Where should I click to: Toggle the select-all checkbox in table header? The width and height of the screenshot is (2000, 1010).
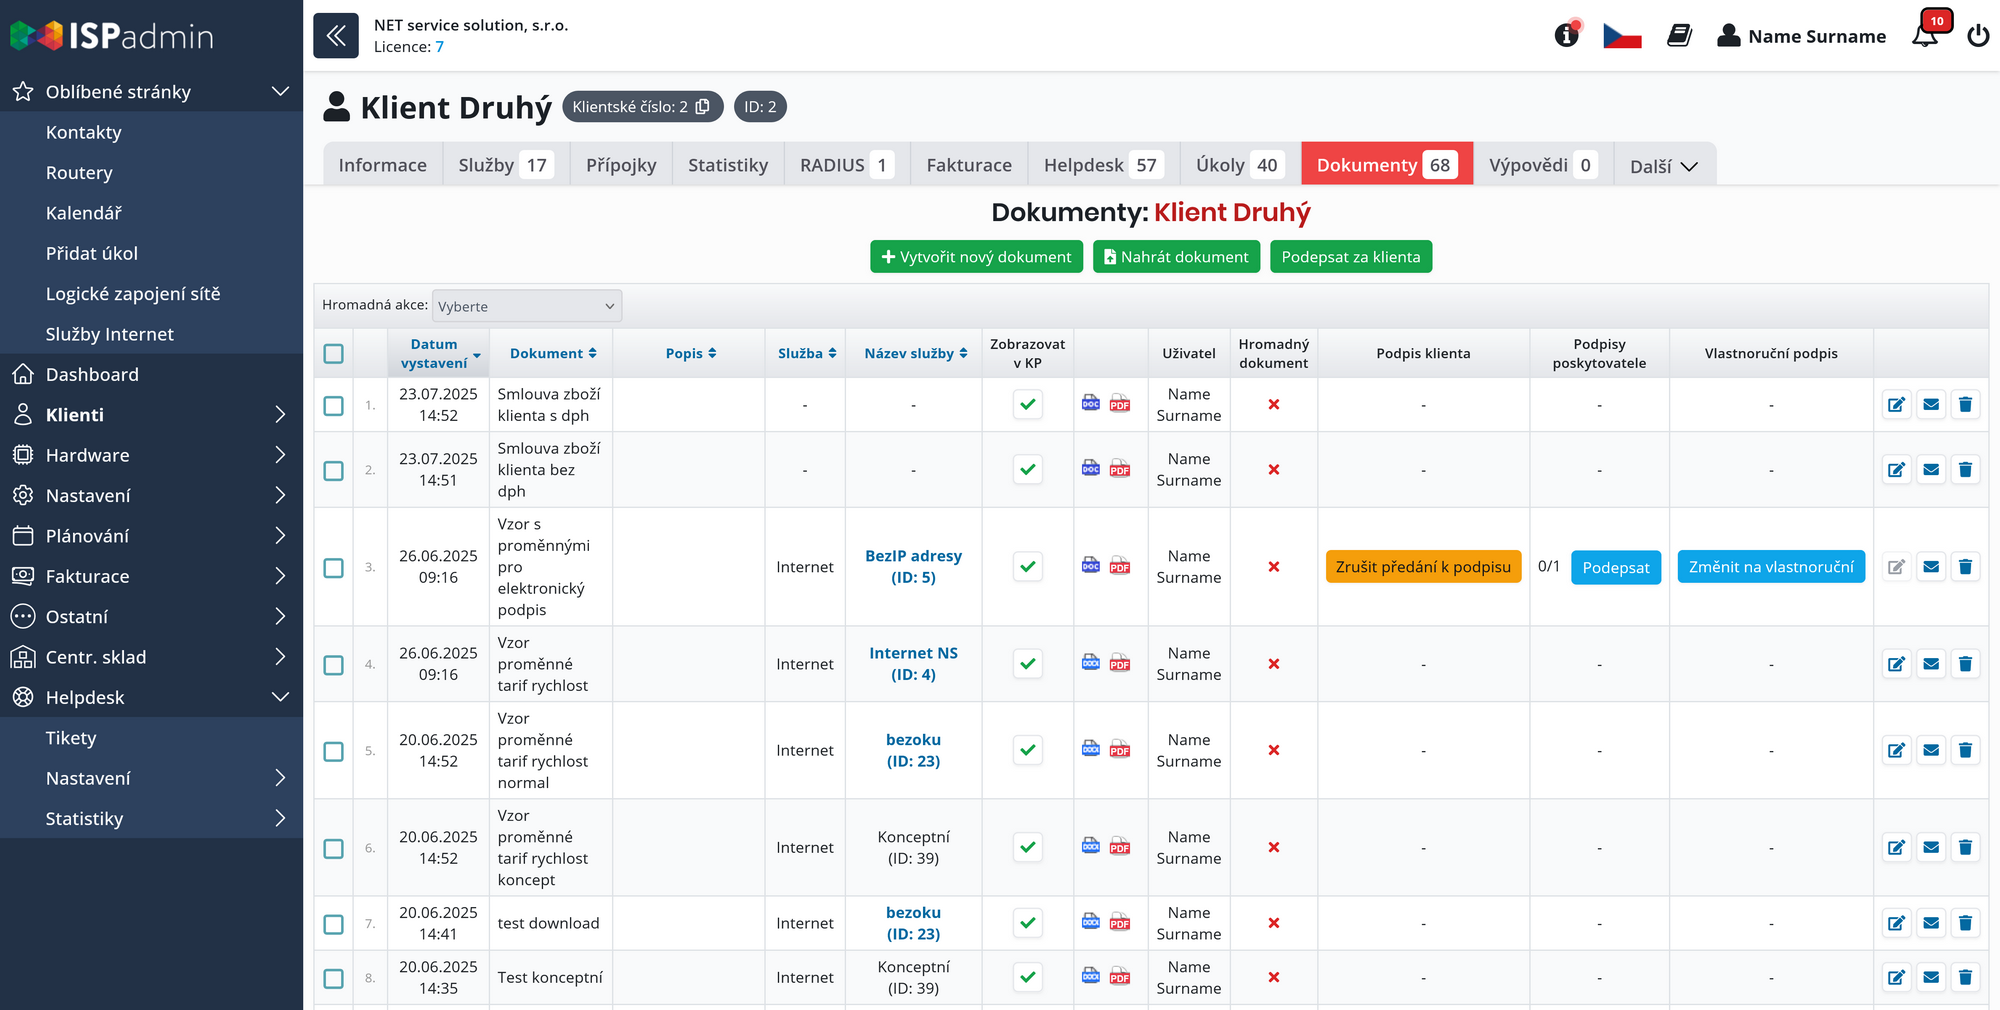[x=334, y=354]
